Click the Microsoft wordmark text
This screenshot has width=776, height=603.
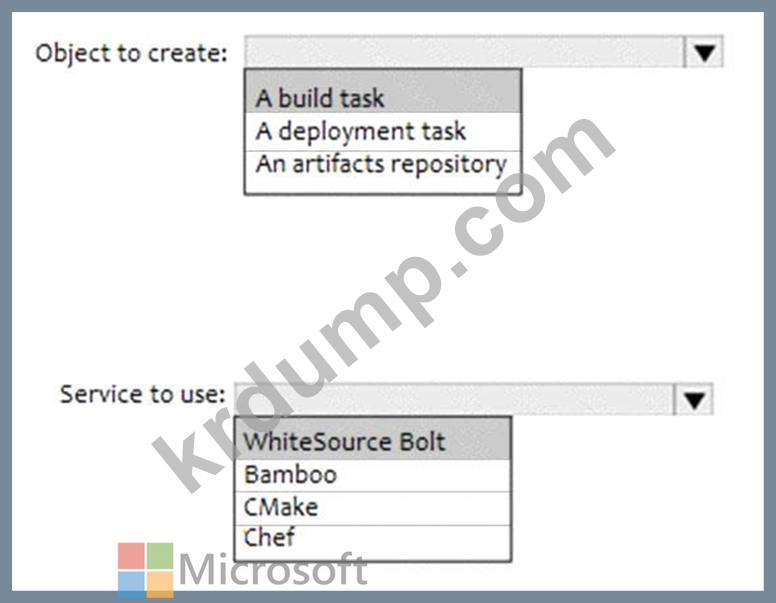pyautogui.click(x=272, y=571)
